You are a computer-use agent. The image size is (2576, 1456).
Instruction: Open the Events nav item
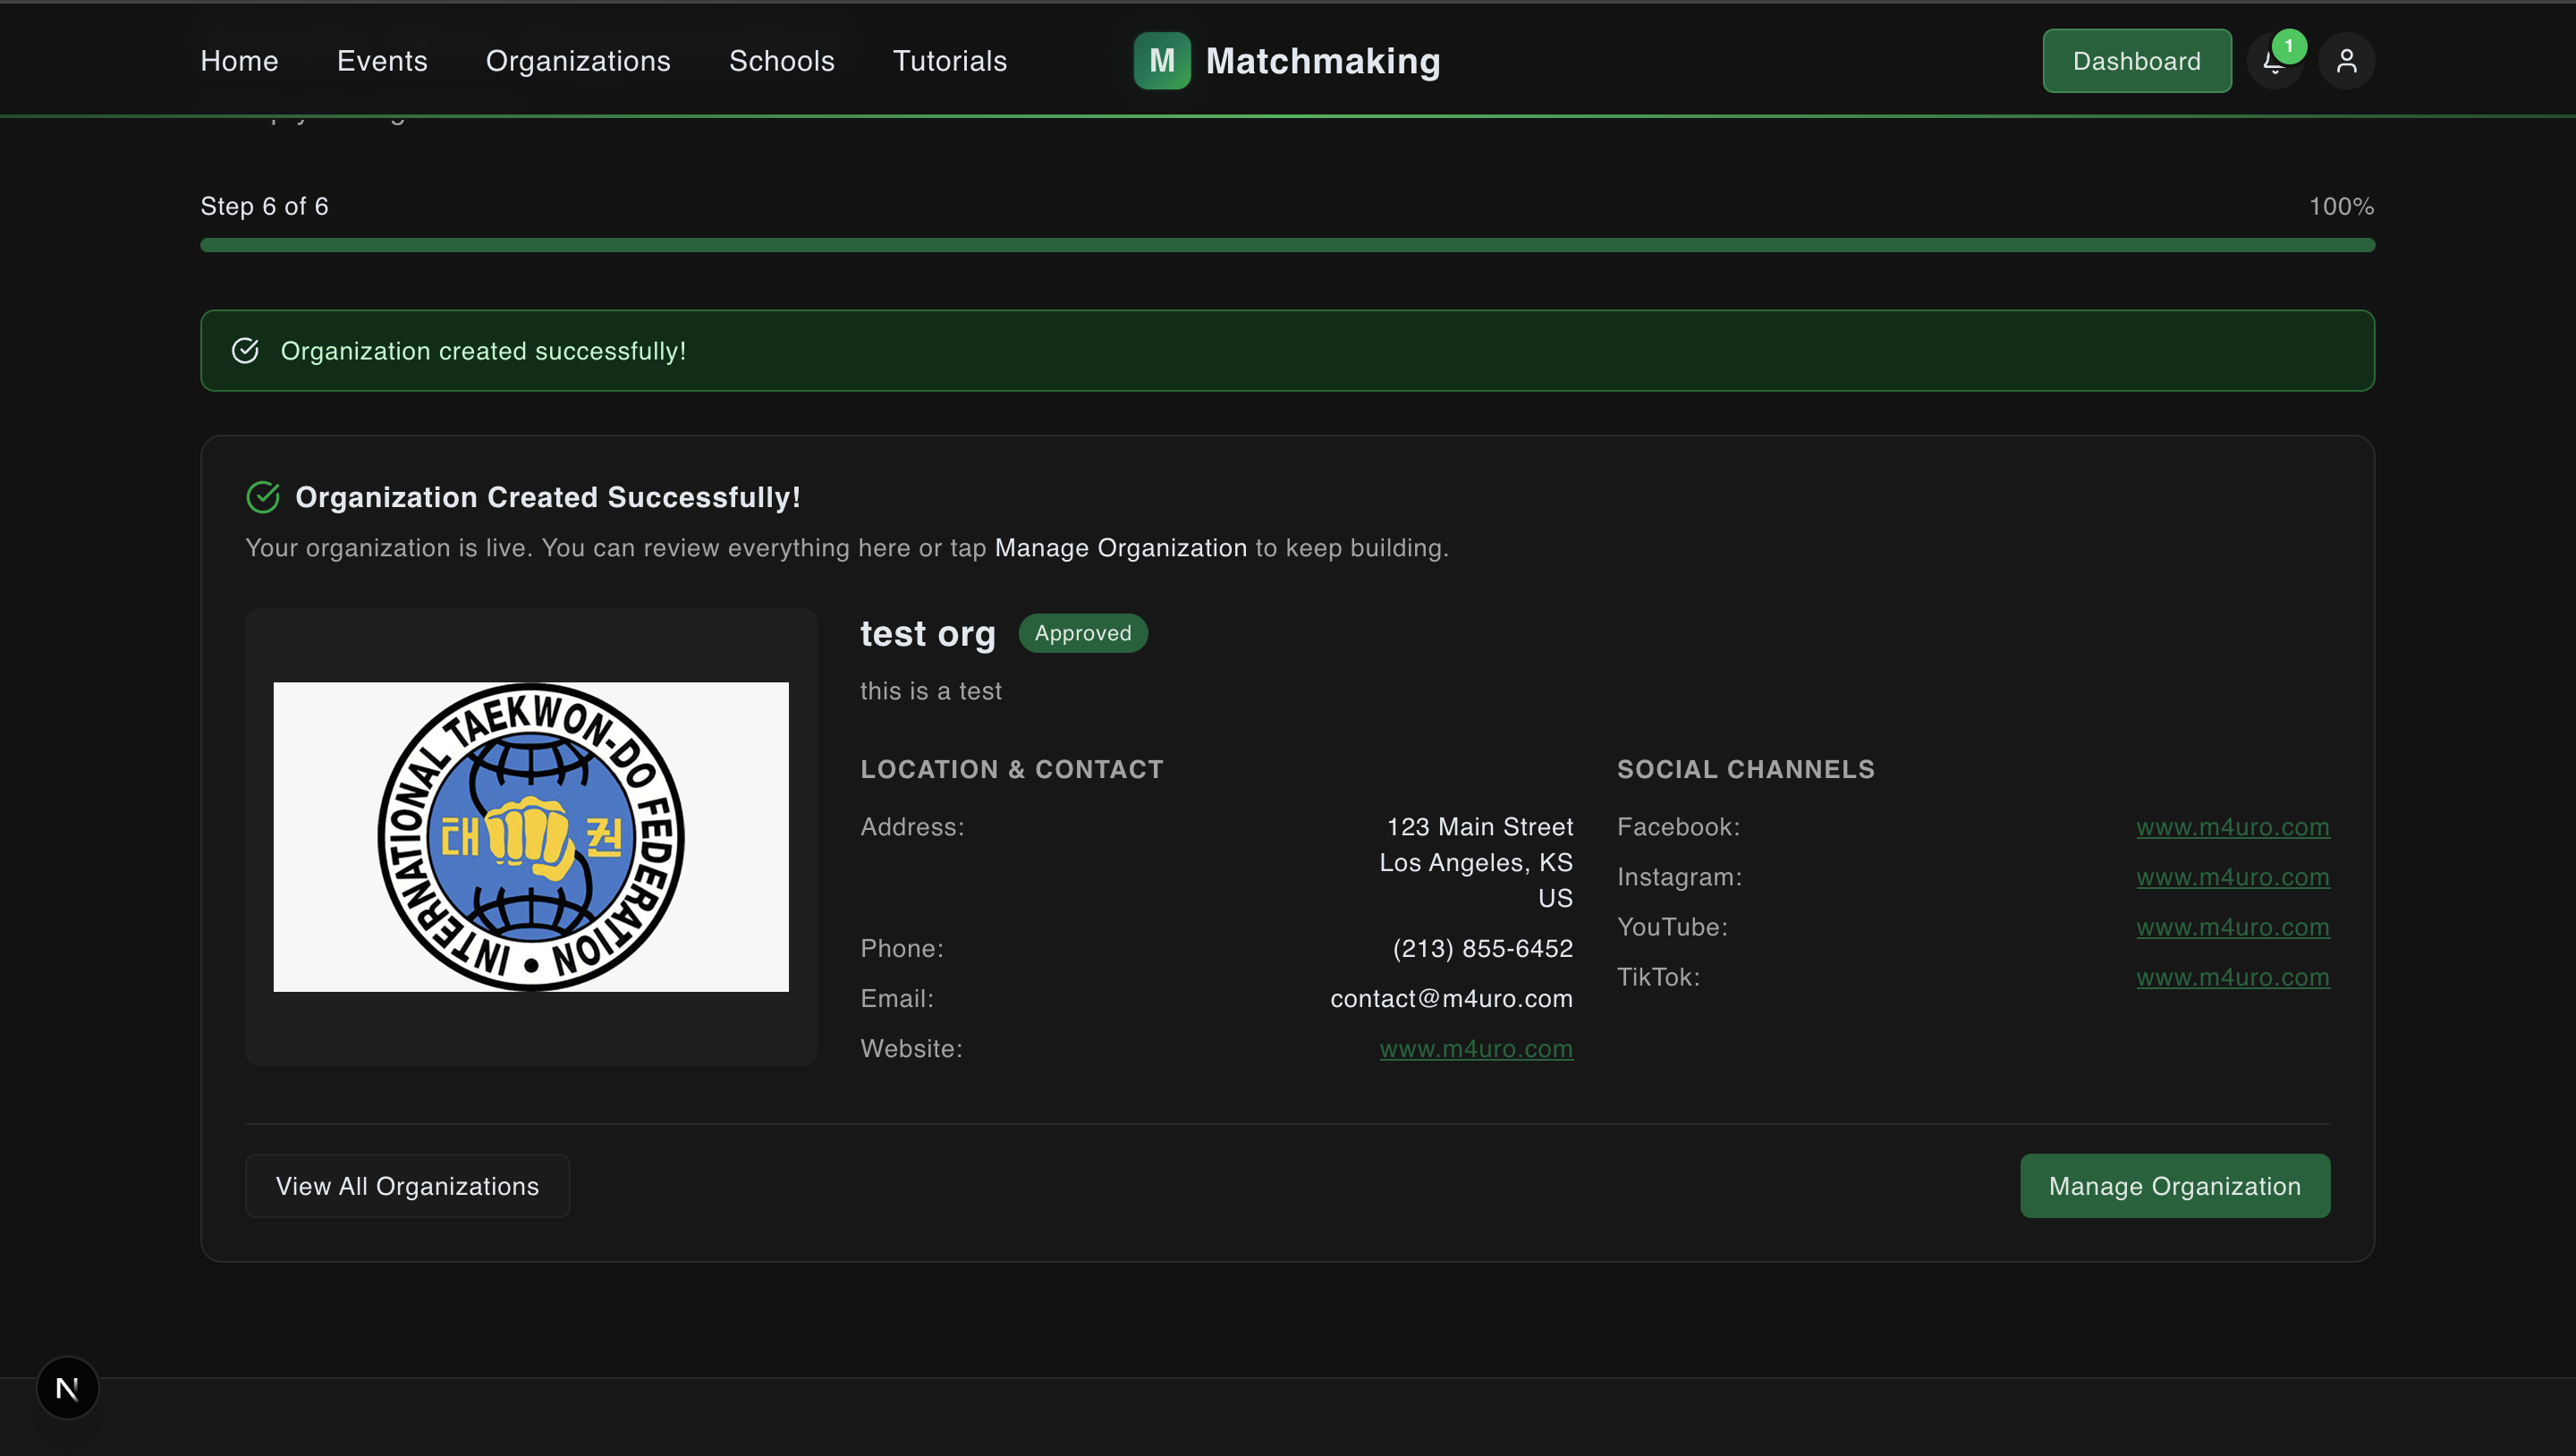tap(382, 61)
